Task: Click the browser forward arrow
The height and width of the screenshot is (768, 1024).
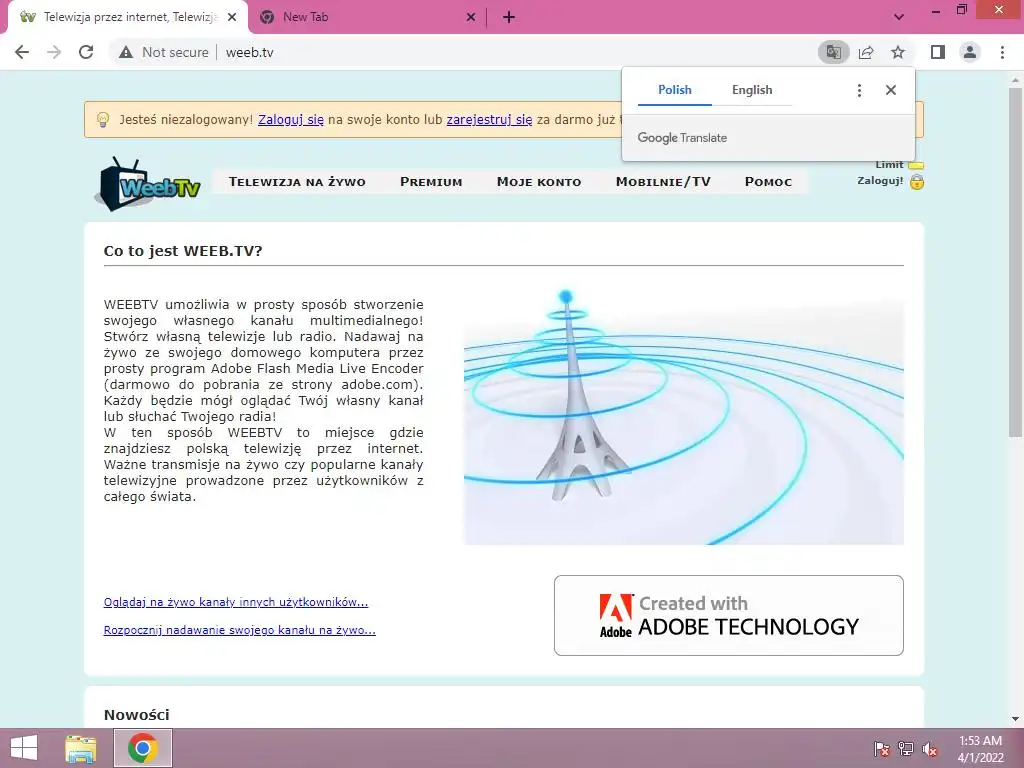Action: (x=54, y=52)
